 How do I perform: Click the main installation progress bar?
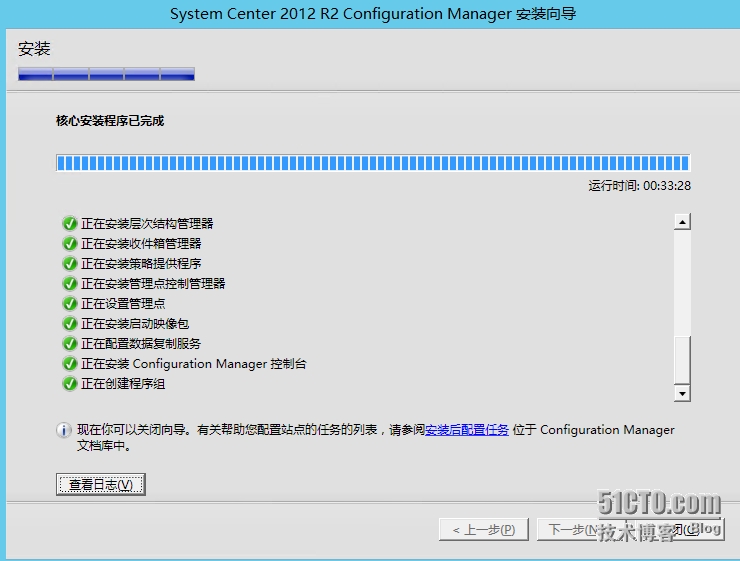[373, 163]
